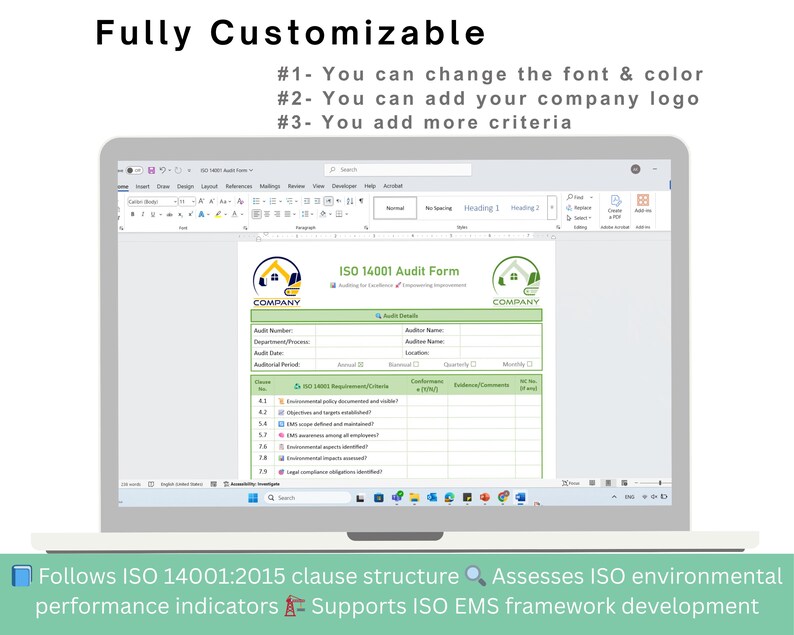Image resolution: width=794 pixels, height=635 pixels.
Task: Clear all formatting
Action: [x=240, y=201]
